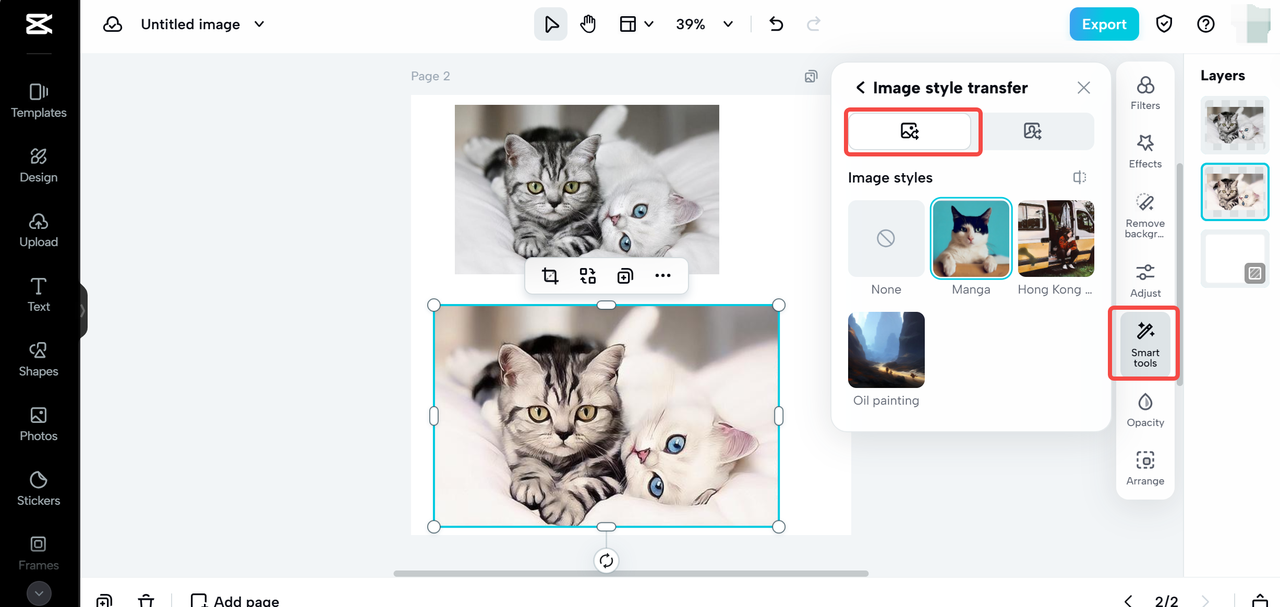Click the crop icon in floating toolbar
1280x607 pixels.
[x=550, y=276]
